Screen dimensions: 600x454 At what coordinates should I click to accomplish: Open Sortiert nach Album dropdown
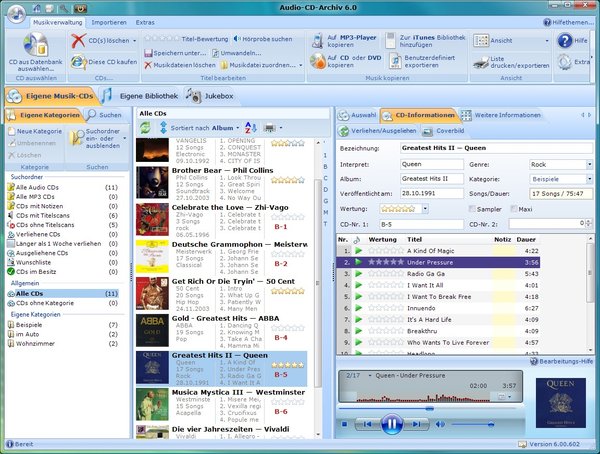point(238,128)
